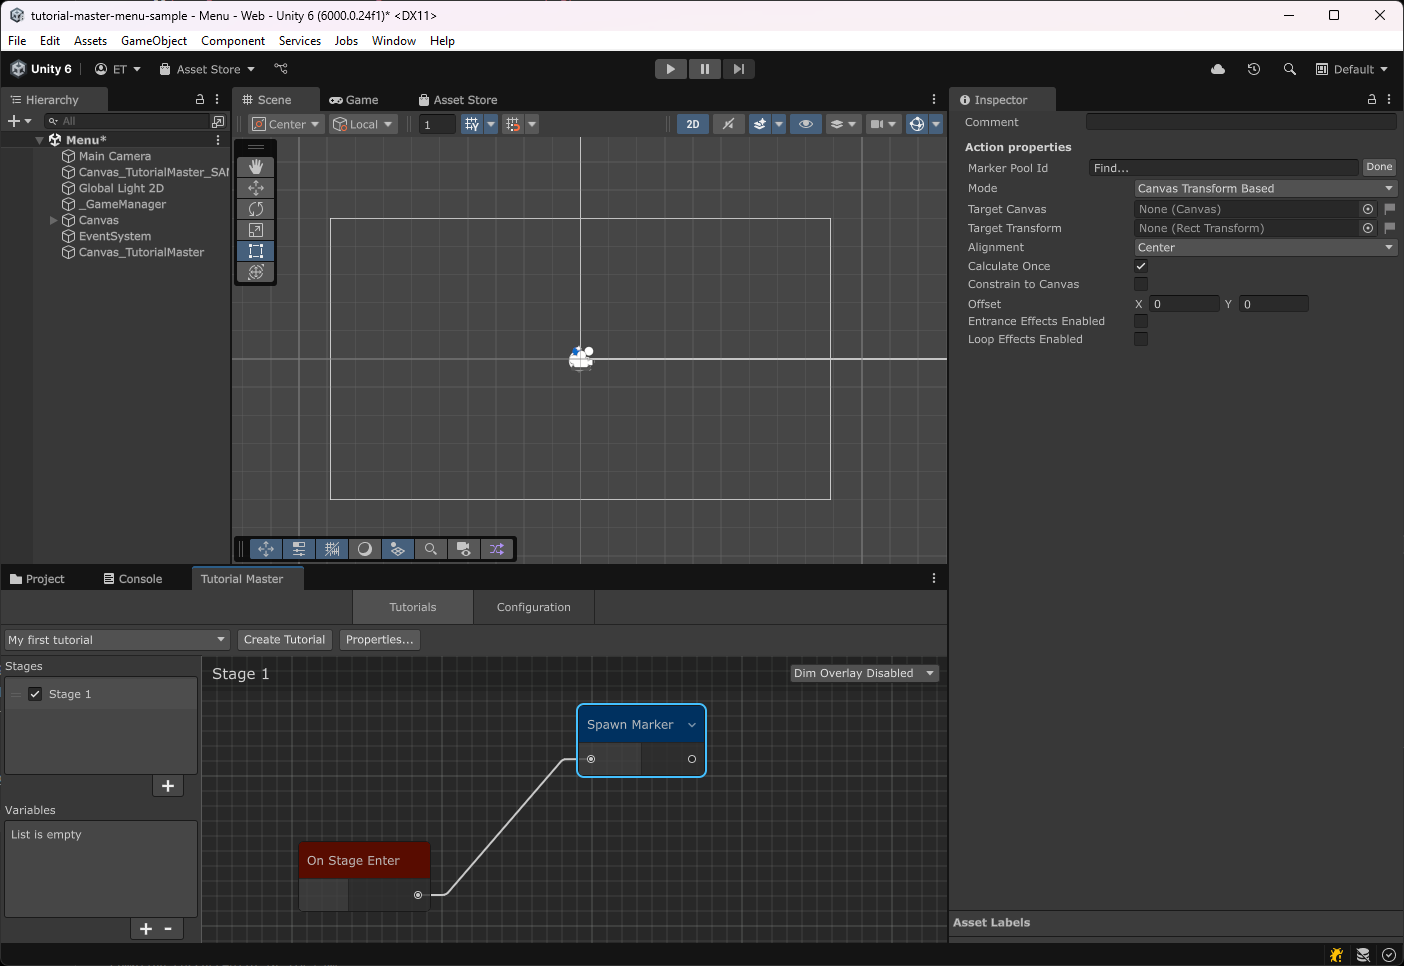Switch to the Project tab
Screen dimensions: 1404x966
[x=37, y=579]
